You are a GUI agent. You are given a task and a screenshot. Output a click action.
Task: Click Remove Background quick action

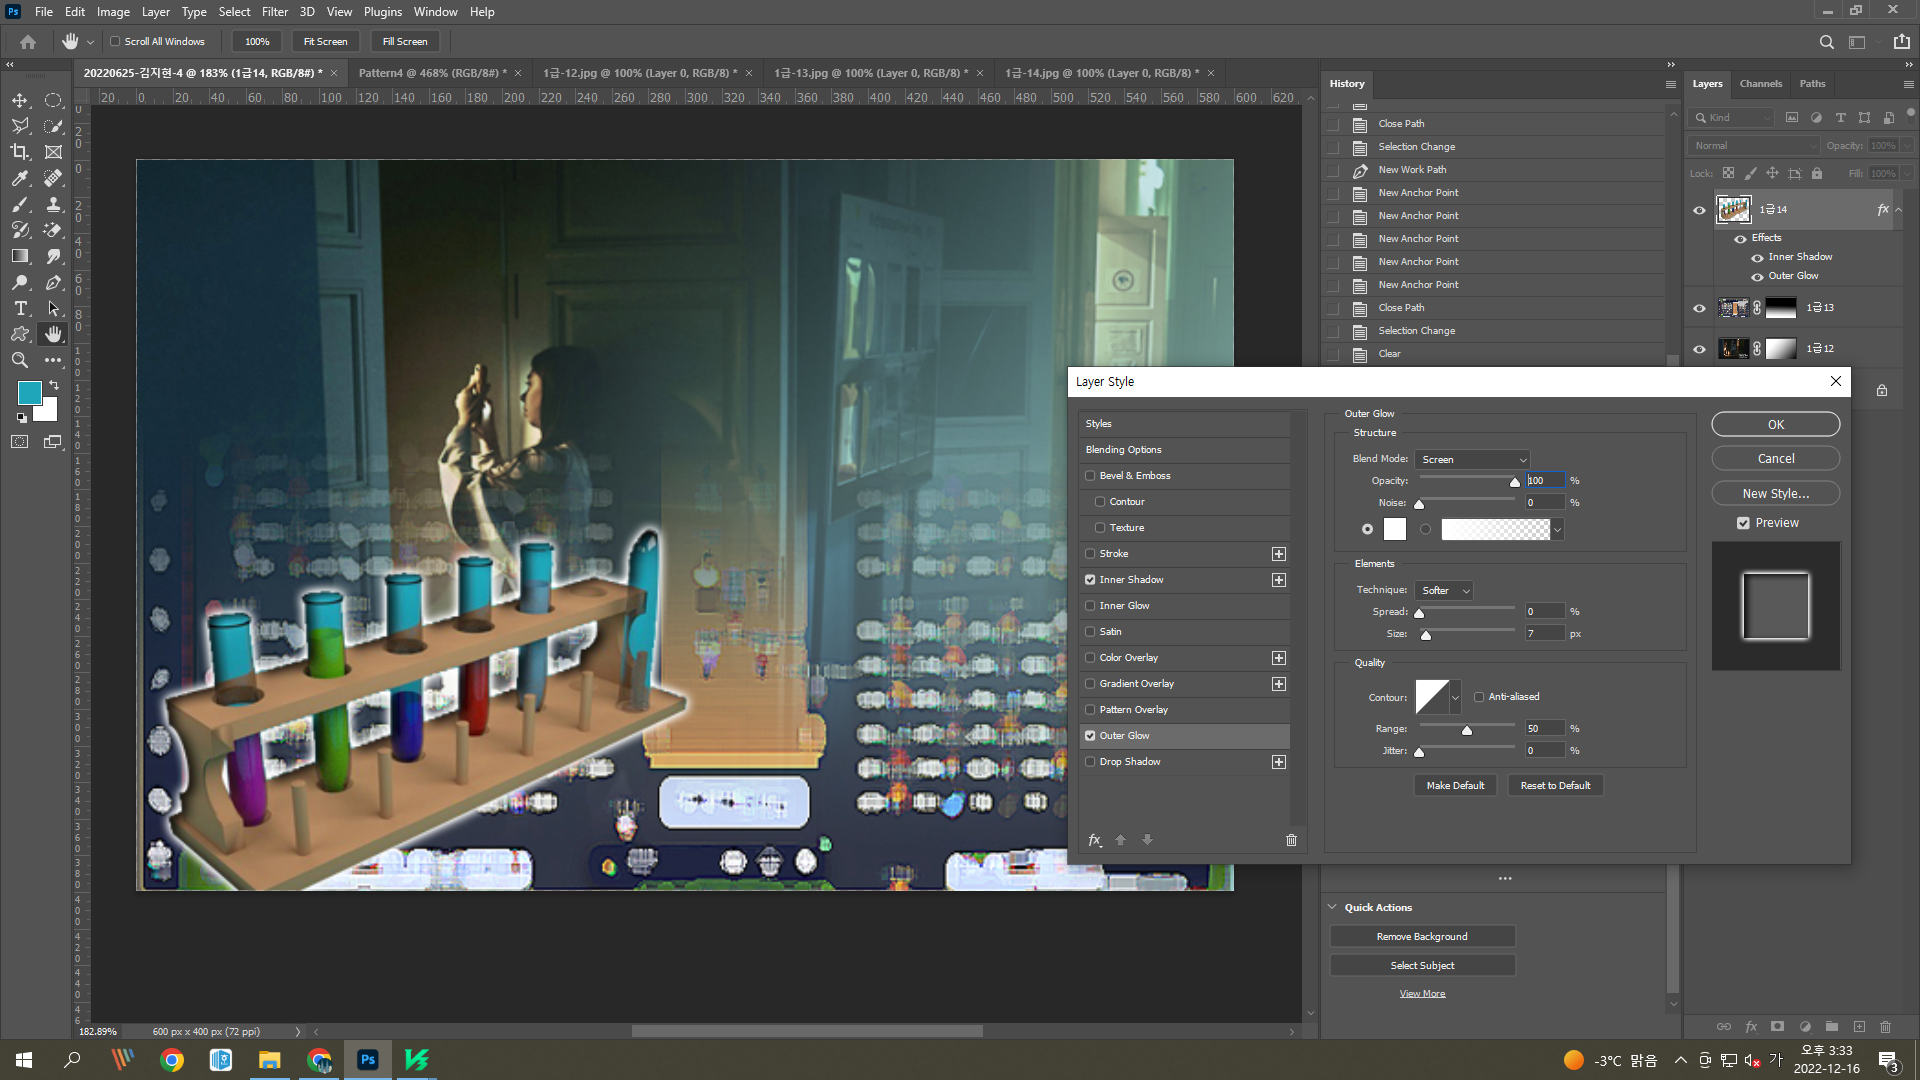[1421, 937]
